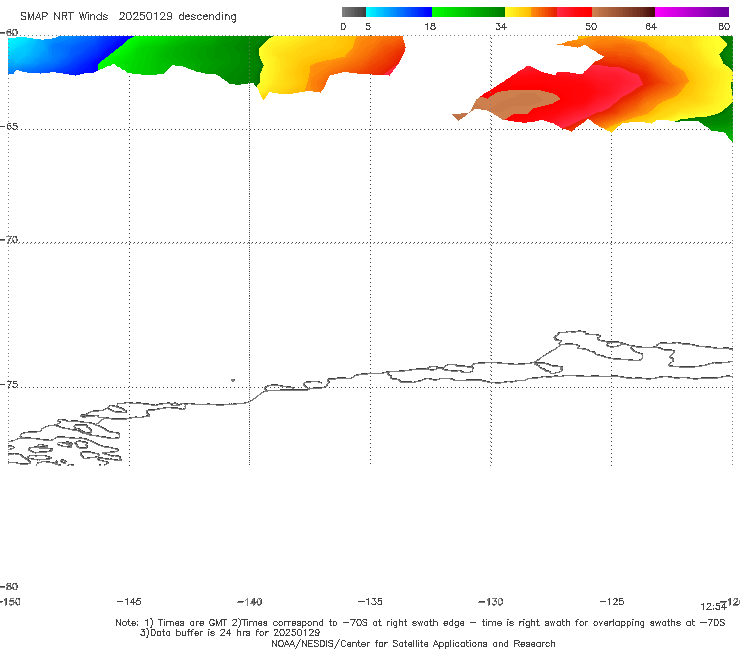Click the yellow-orange segment of the color bar
Viewport: 740px width, 650px height.
(531, 12)
